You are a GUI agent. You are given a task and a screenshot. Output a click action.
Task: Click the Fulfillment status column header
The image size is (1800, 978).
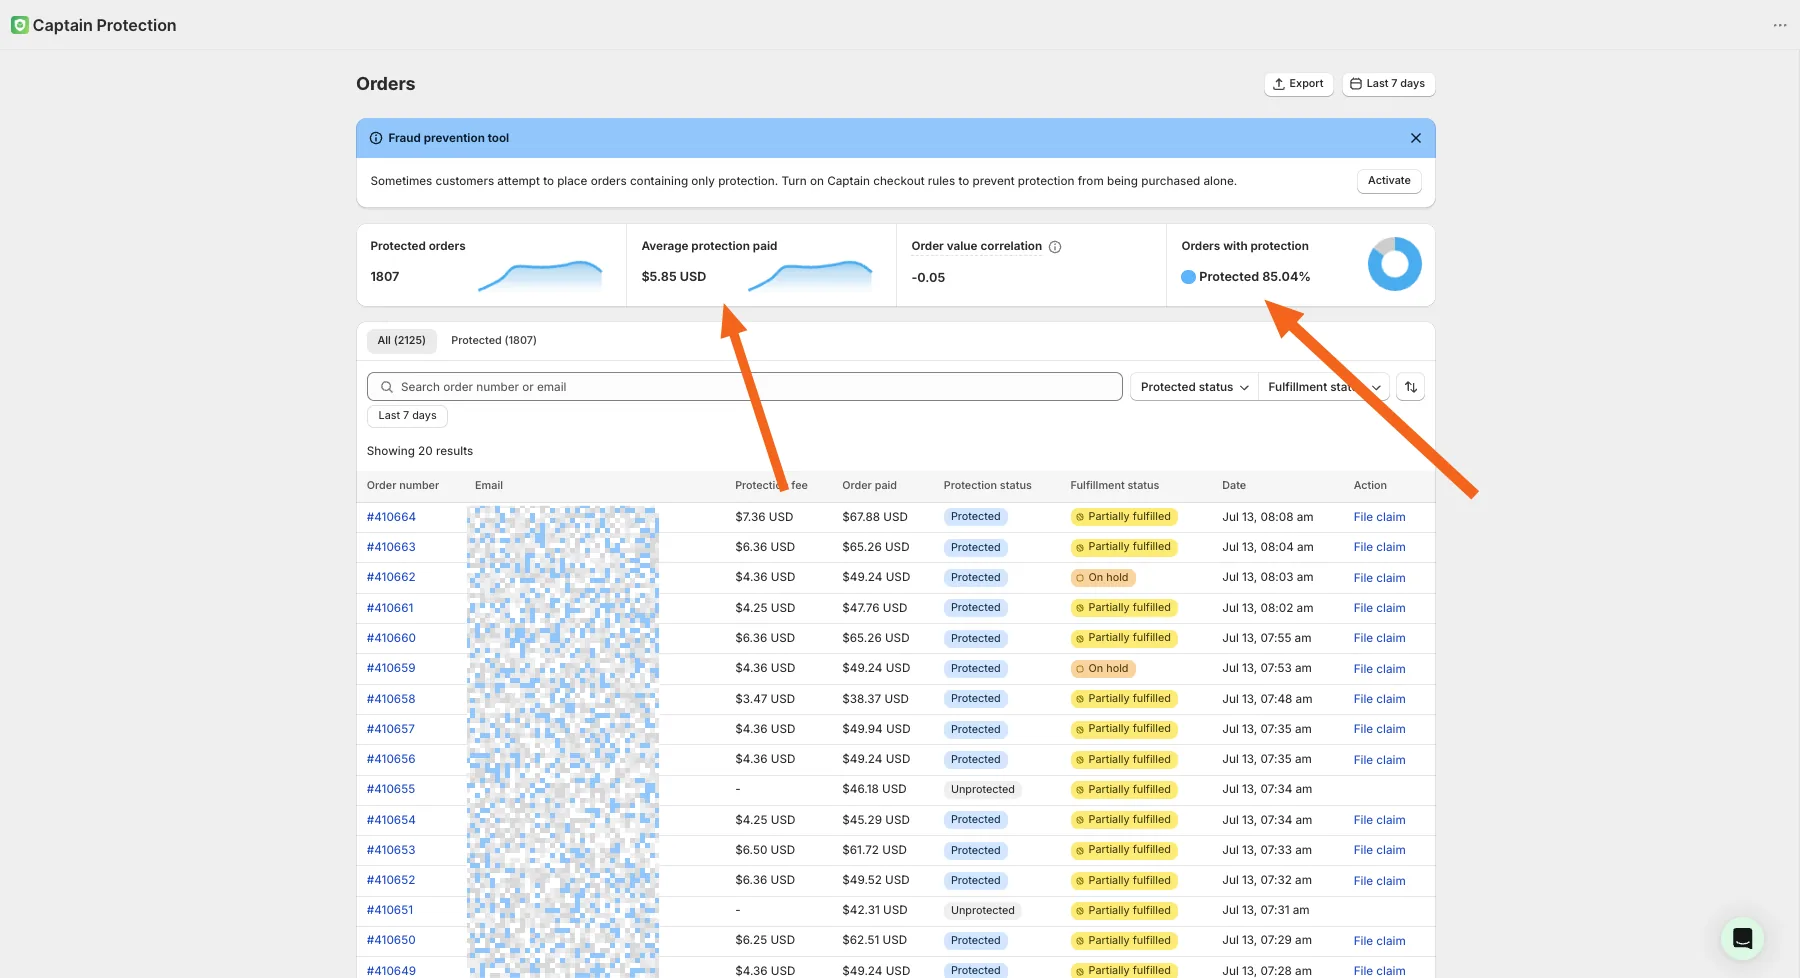point(1114,486)
